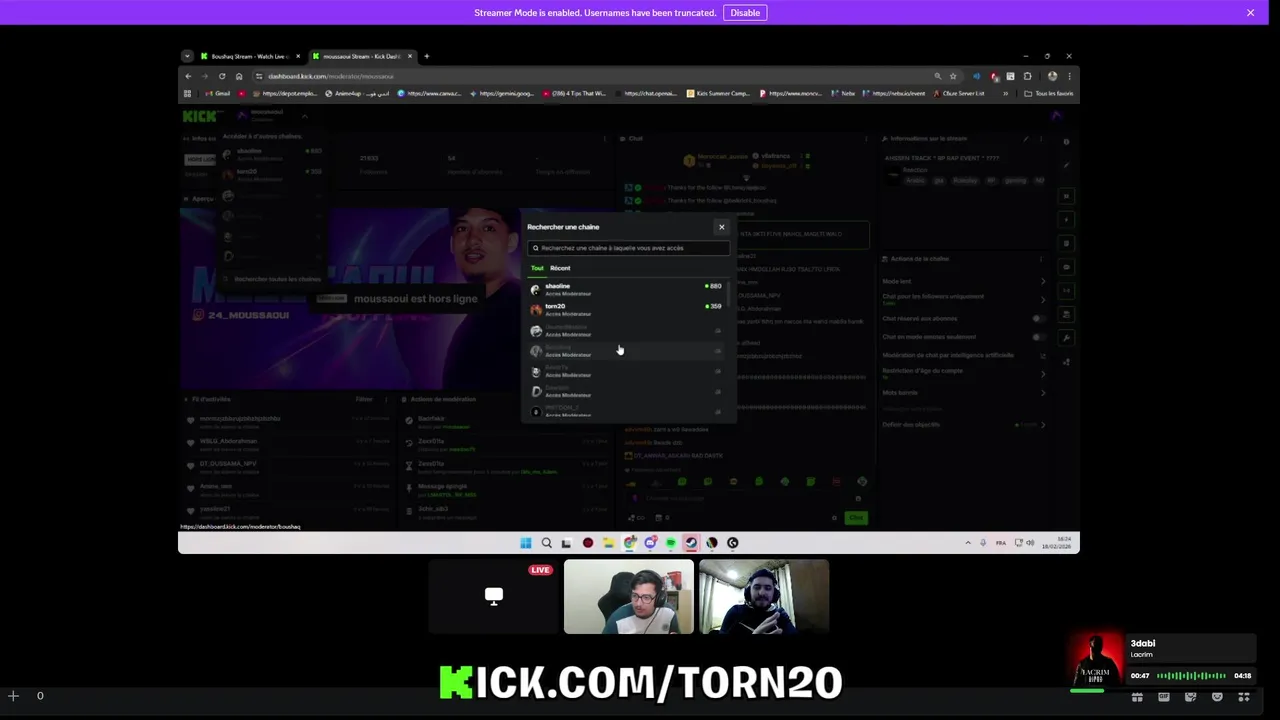Click the '3dabl' song widget waveform progress
The width and height of the screenshot is (1280, 720).
(1191, 676)
